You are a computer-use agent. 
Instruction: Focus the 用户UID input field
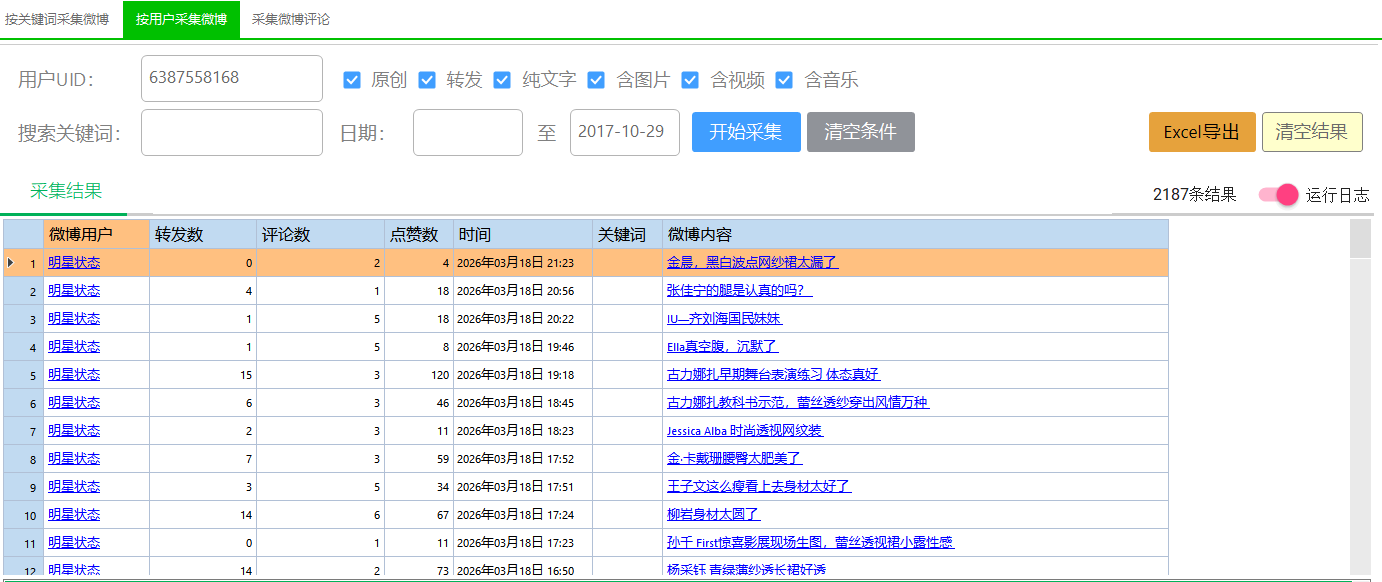[232, 78]
